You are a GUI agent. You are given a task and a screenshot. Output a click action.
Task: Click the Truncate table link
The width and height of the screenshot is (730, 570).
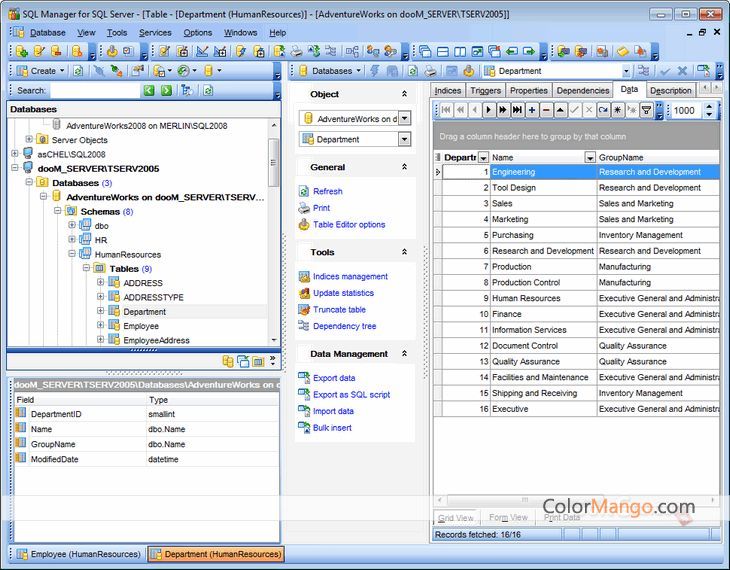(339, 309)
